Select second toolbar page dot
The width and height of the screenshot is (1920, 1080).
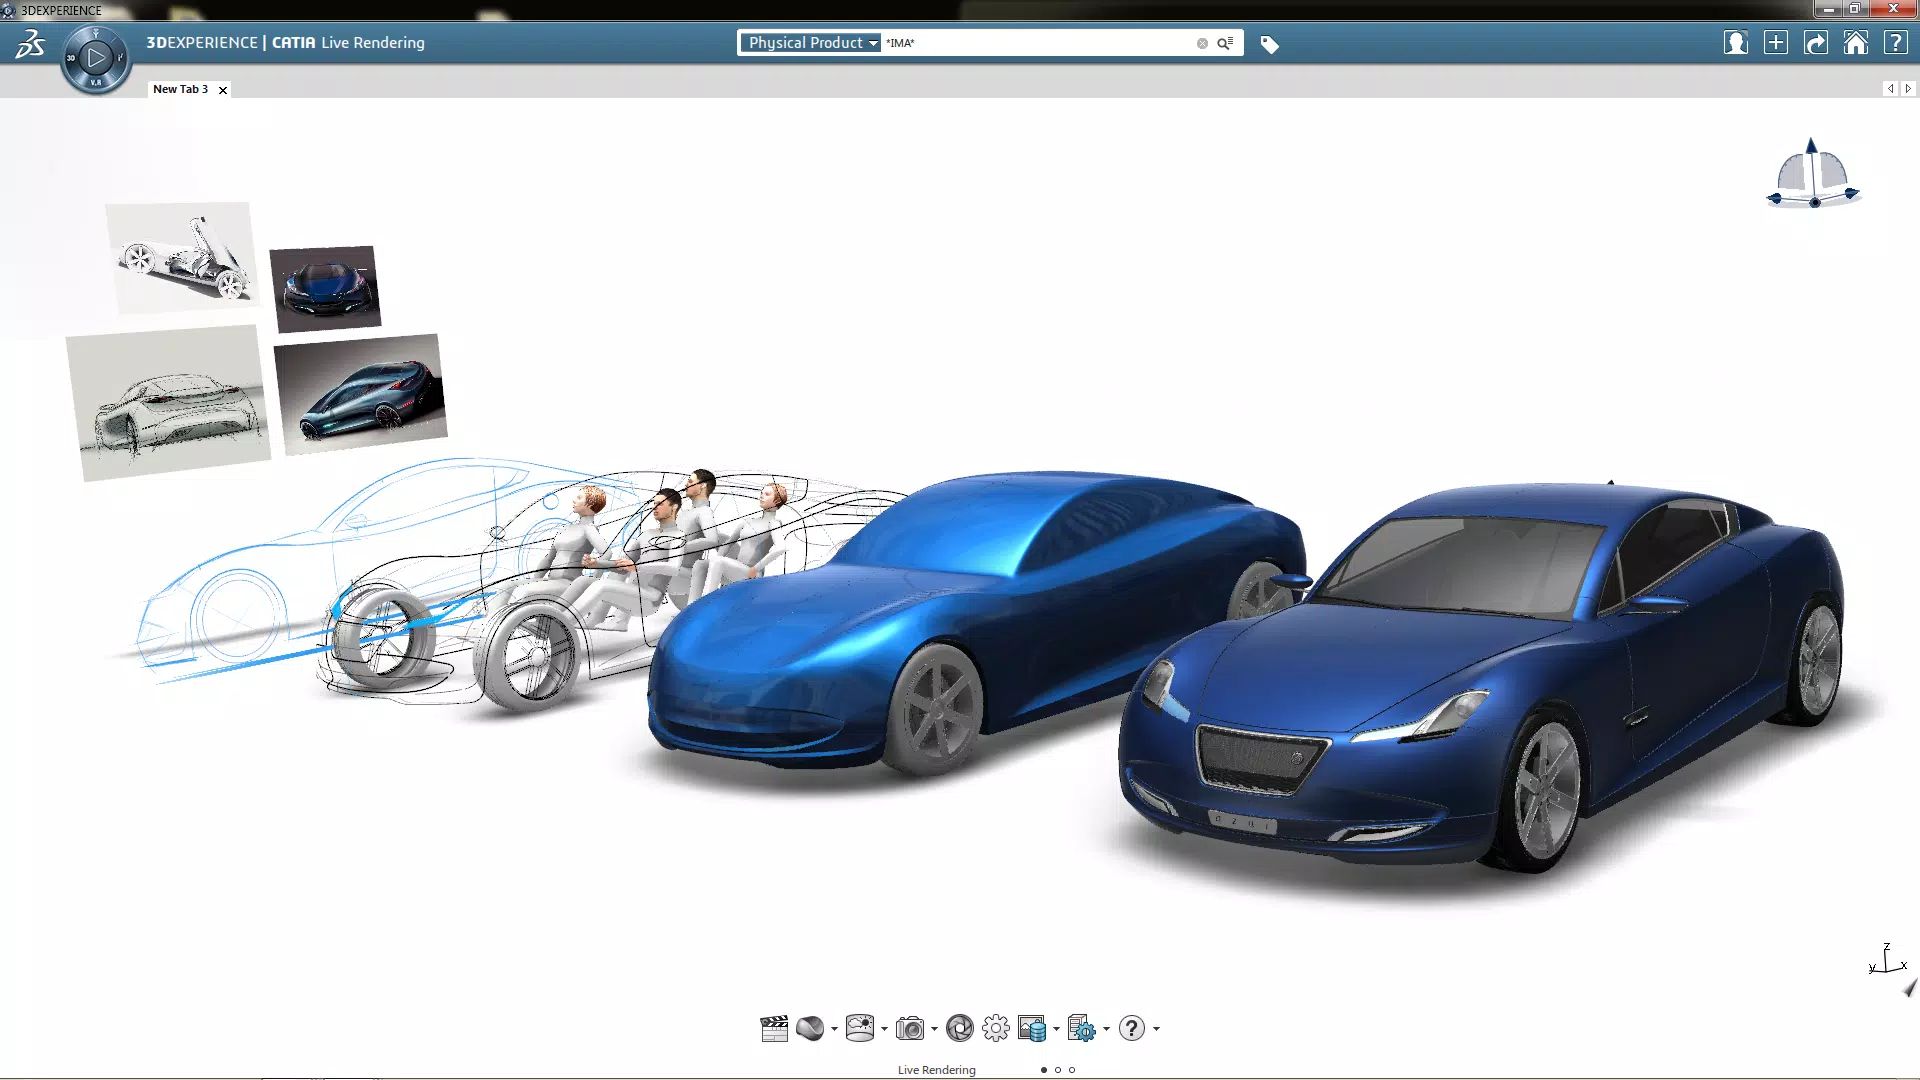(x=1058, y=1070)
